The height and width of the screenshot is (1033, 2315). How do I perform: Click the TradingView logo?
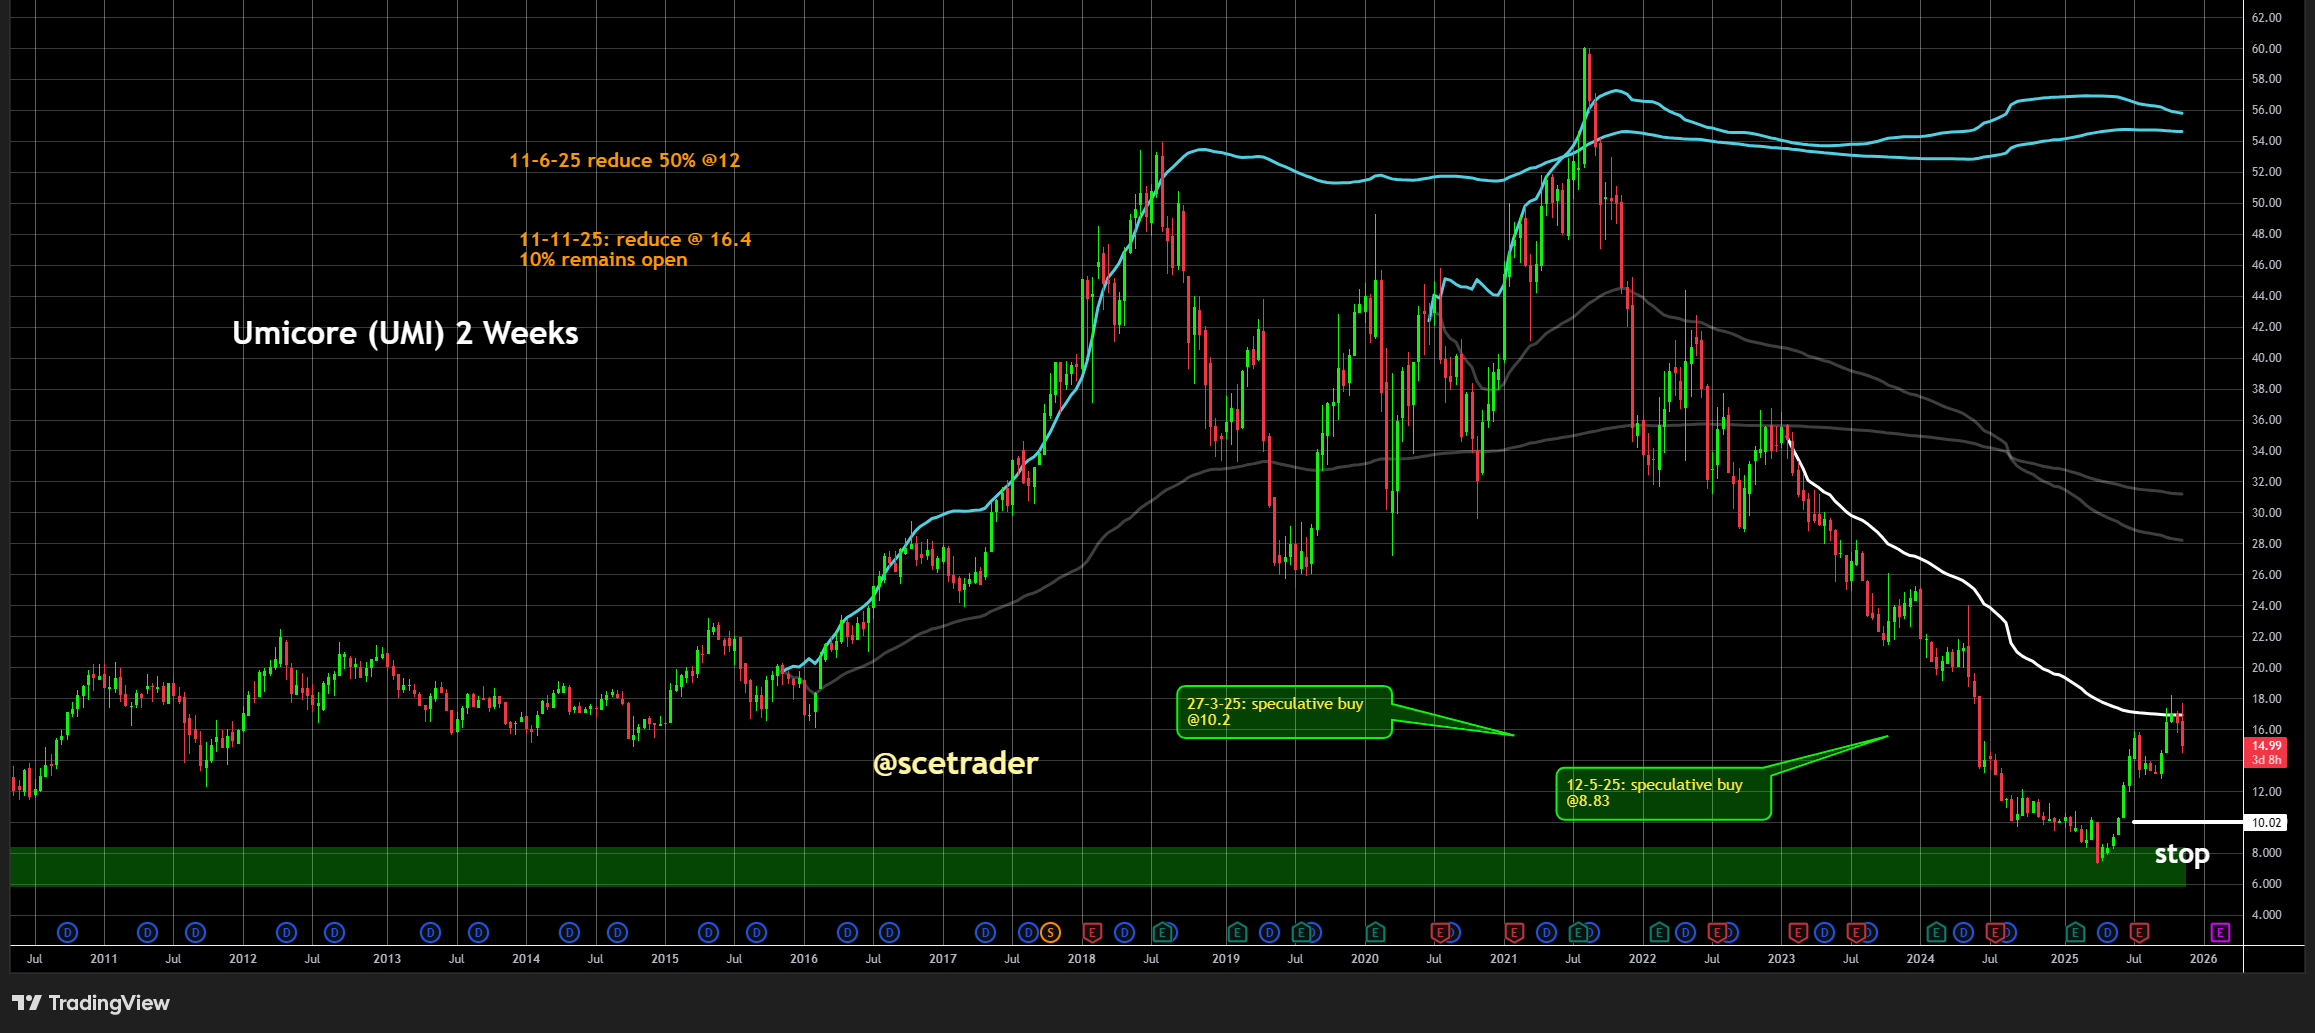click(x=91, y=1003)
